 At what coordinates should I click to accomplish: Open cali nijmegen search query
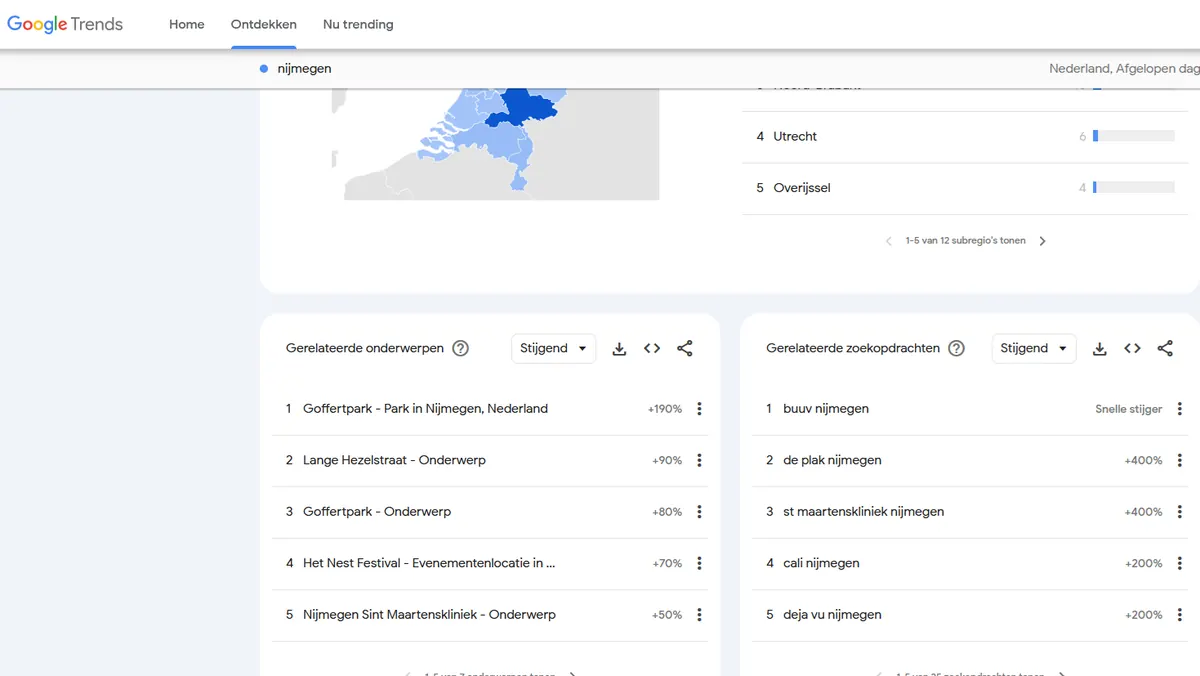coord(821,564)
